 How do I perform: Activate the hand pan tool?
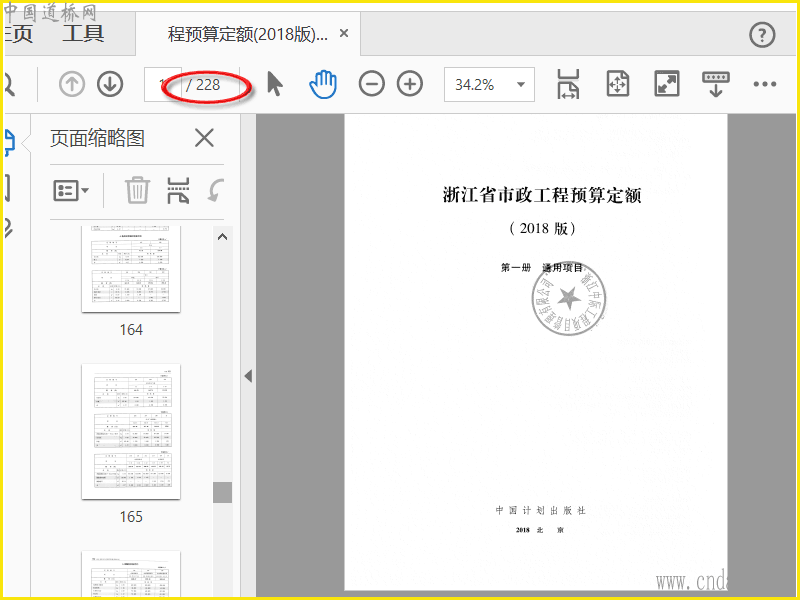point(323,84)
